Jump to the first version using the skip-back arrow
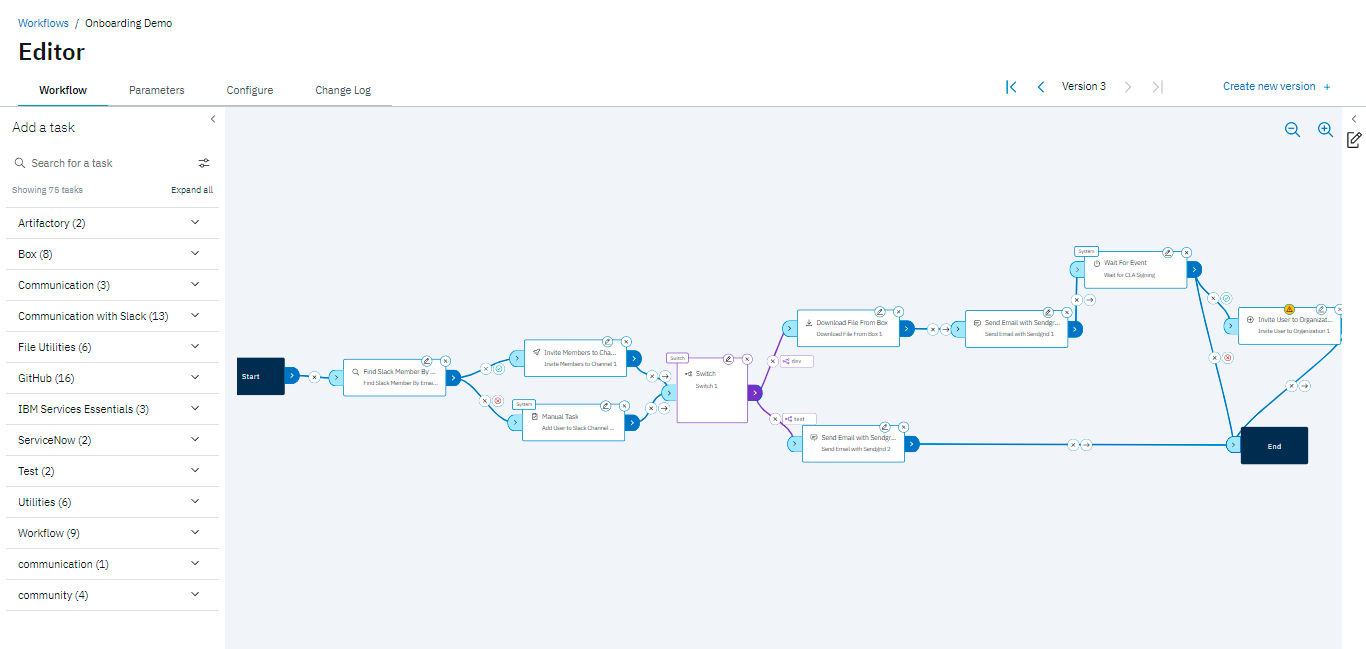 (x=1010, y=86)
